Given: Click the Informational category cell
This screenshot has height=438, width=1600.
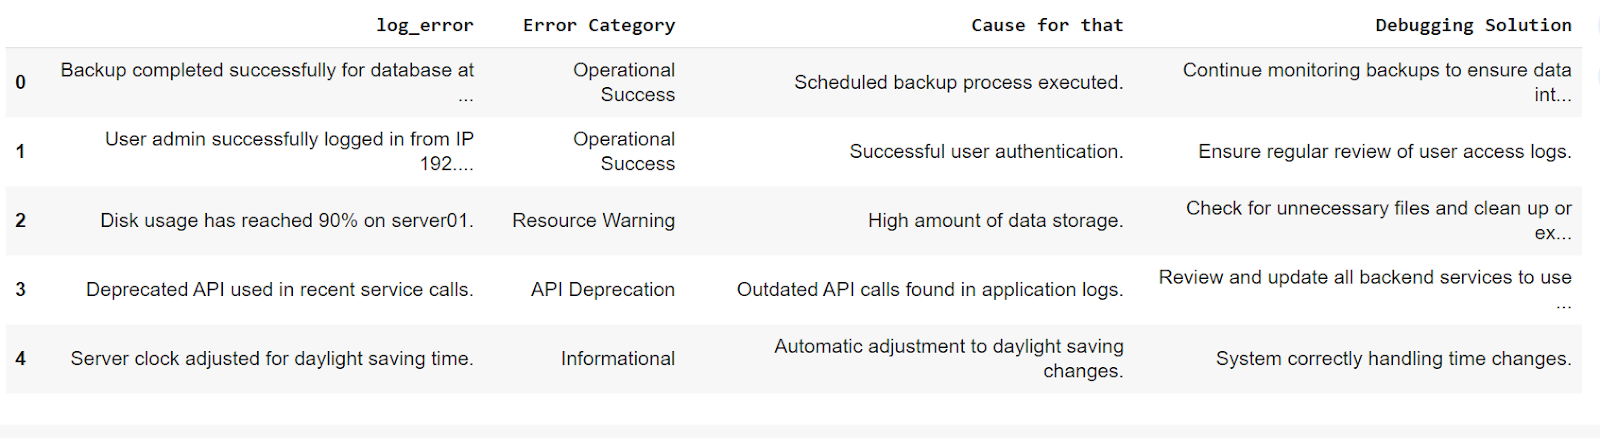Looking at the screenshot, I should point(618,358).
